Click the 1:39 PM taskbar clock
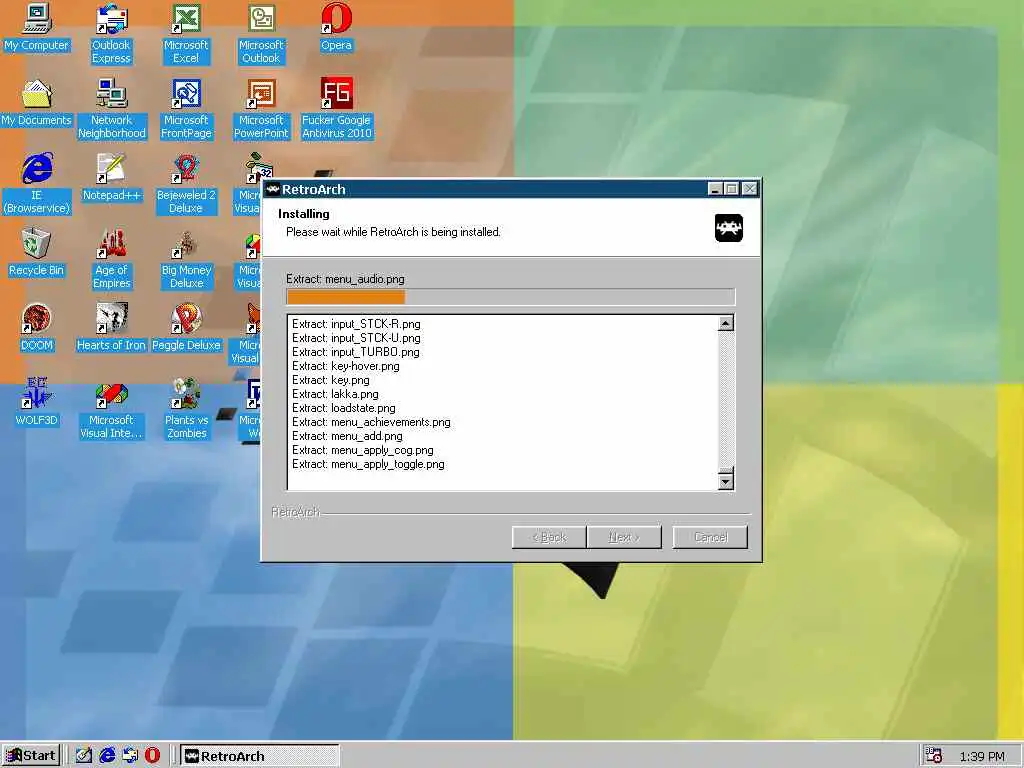This screenshot has height=768, width=1024. [x=982, y=756]
